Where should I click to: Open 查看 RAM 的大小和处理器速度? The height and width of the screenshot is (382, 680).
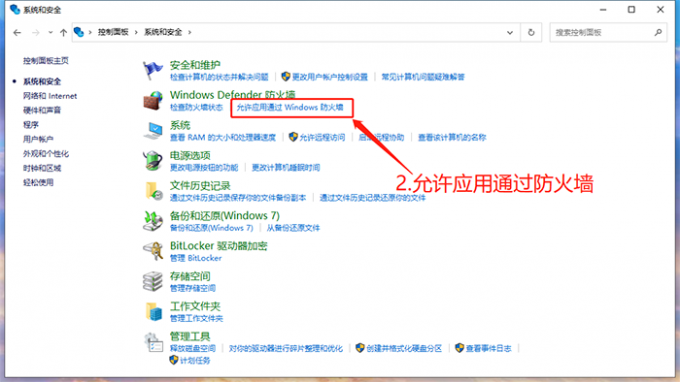223,137
